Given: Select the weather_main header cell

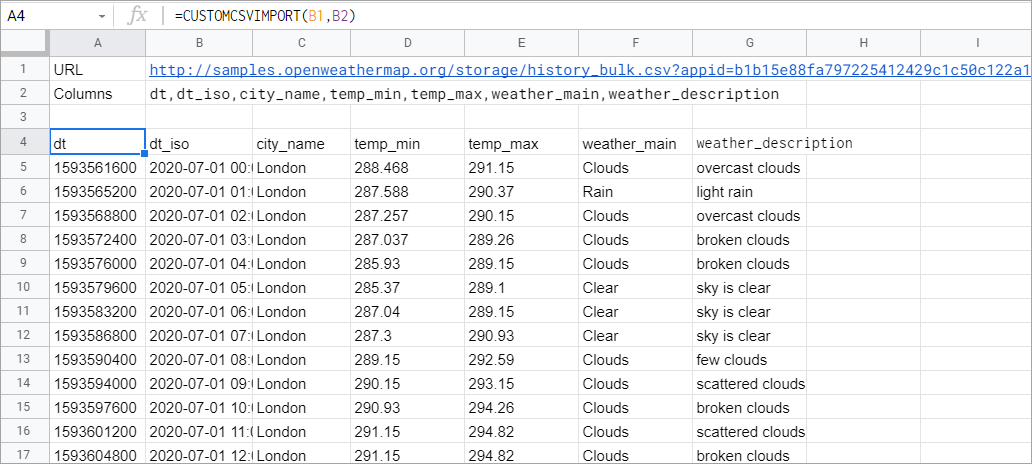Looking at the screenshot, I should point(635,143).
